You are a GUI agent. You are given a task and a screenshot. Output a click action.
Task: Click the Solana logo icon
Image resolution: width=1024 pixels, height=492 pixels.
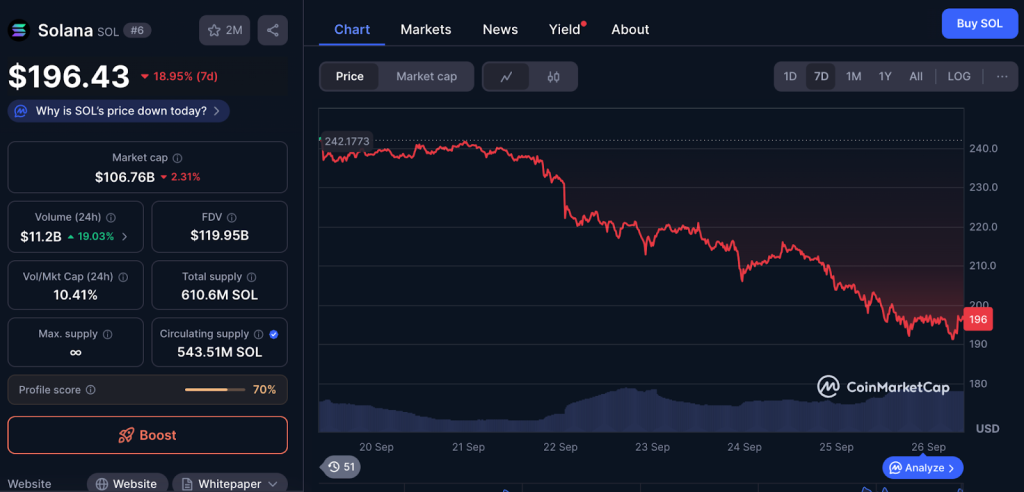[18, 31]
